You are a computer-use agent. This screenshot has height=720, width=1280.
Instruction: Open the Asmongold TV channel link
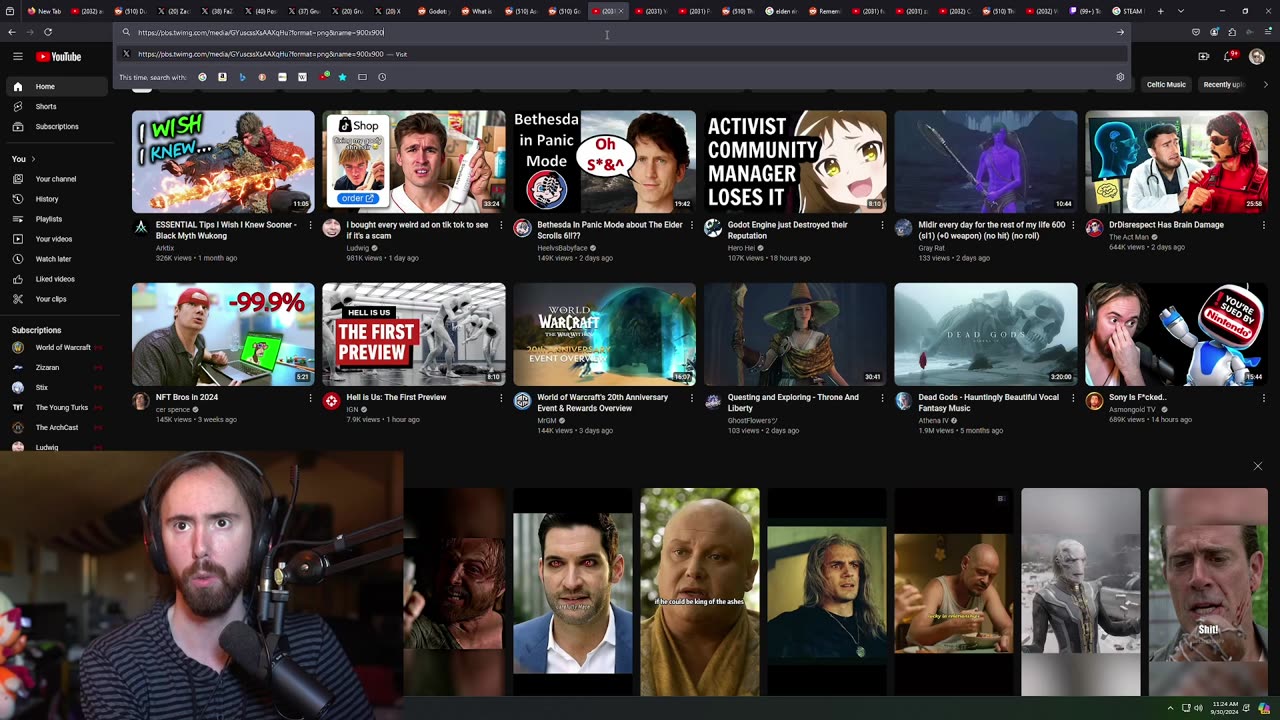point(1132,409)
